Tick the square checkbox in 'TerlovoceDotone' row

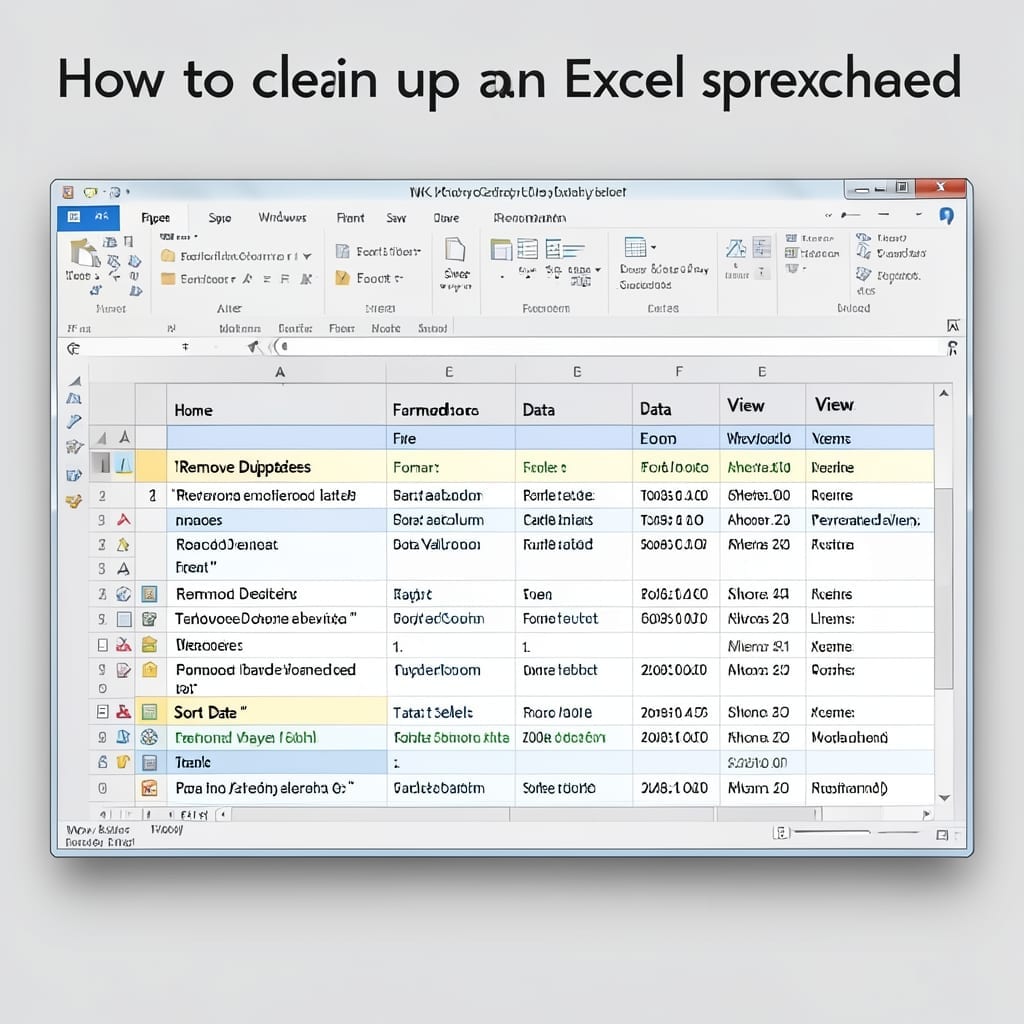(x=124, y=619)
